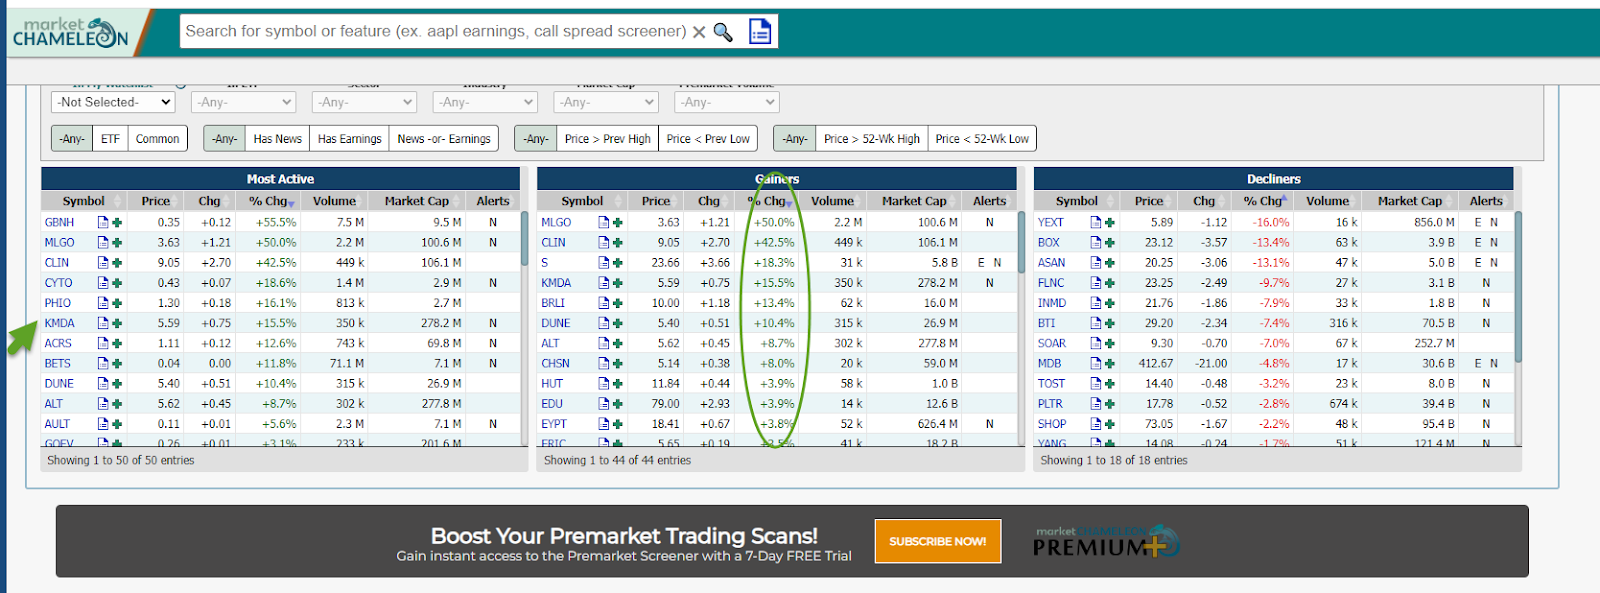Image resolution: width=1600 pixels, height=593 pixels.
Task: Click the Market Chameleon logo
Action: click(x=70, y=32)
